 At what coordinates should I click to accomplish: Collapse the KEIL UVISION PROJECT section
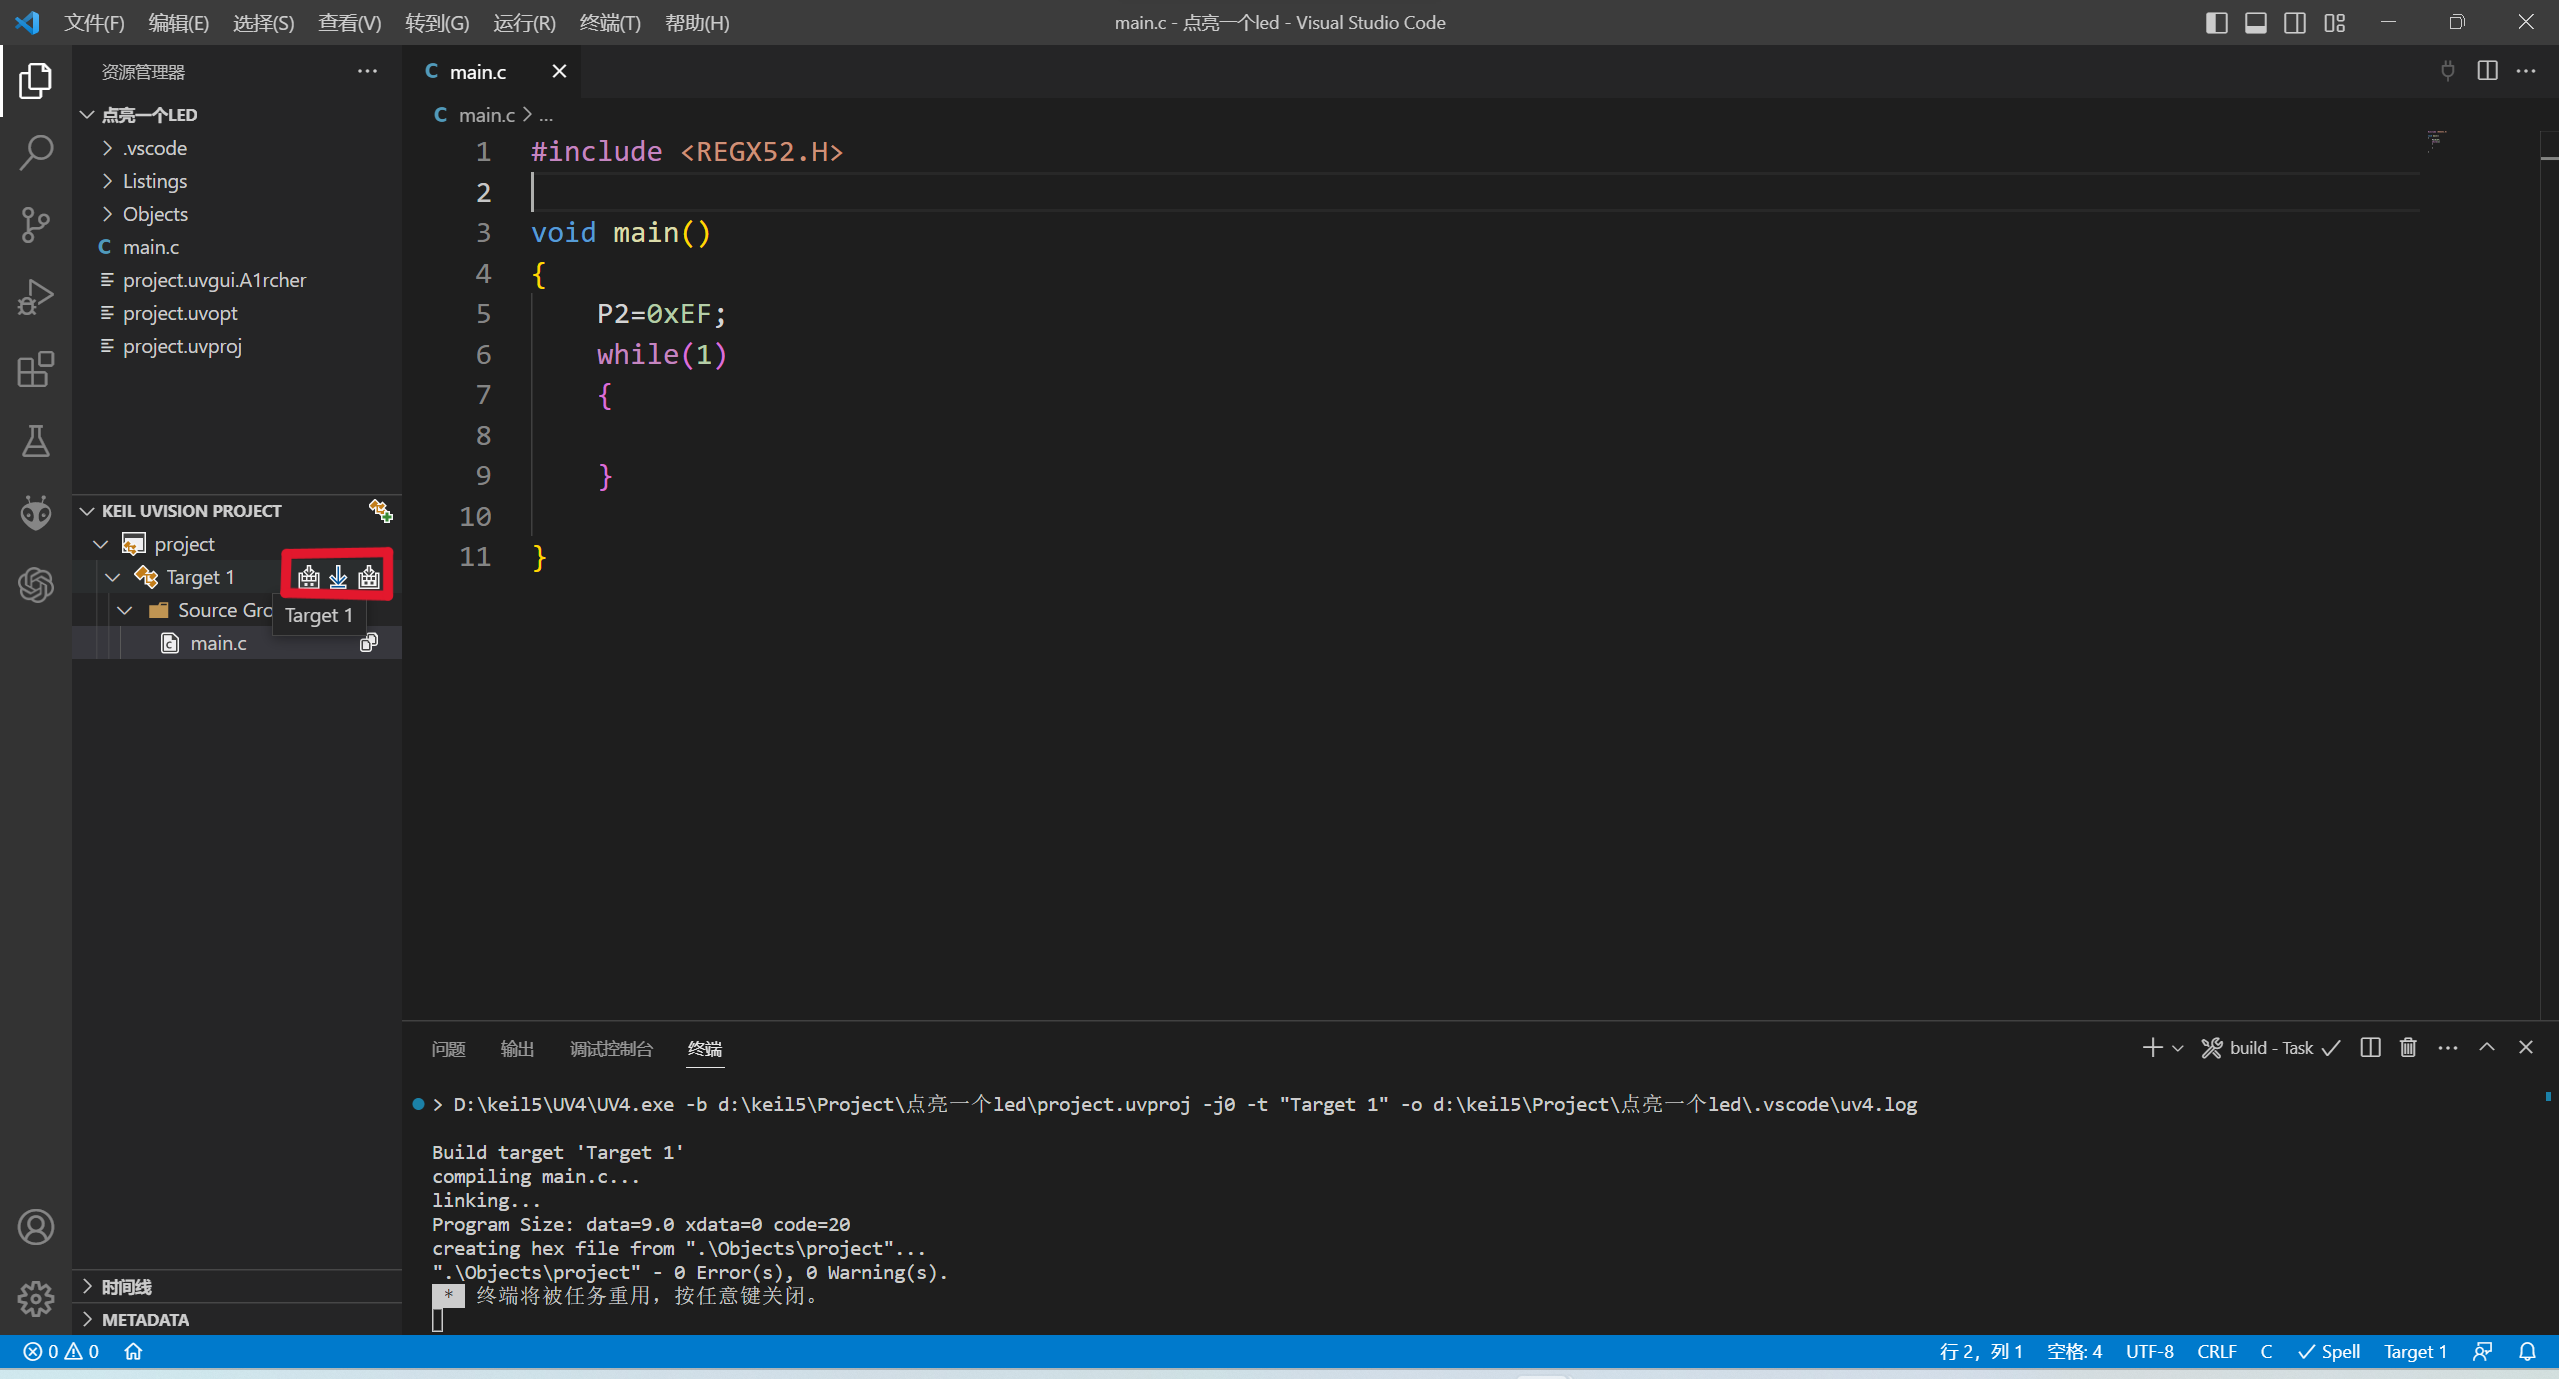pos(190,511)
